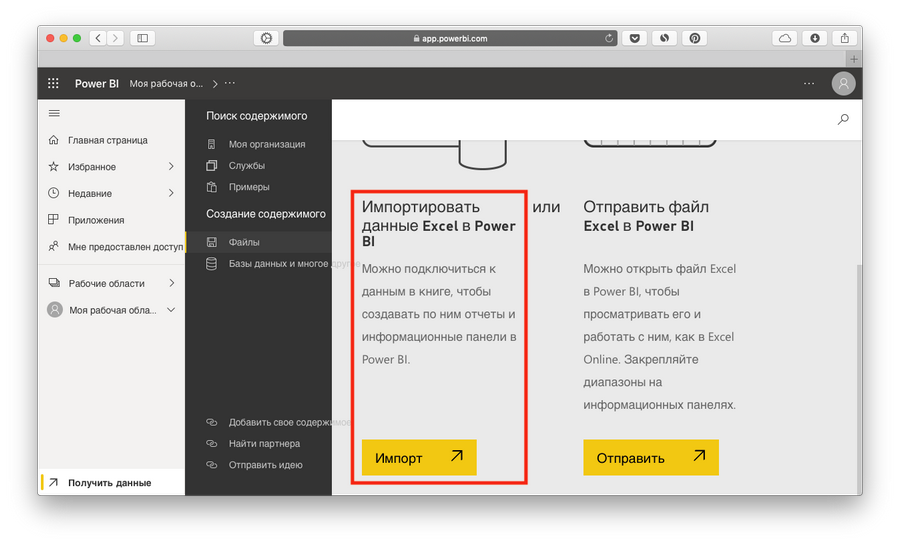Click Отправить файл Excel в Power BI heading
Screen dimensions: 900x545
(646, 216)
